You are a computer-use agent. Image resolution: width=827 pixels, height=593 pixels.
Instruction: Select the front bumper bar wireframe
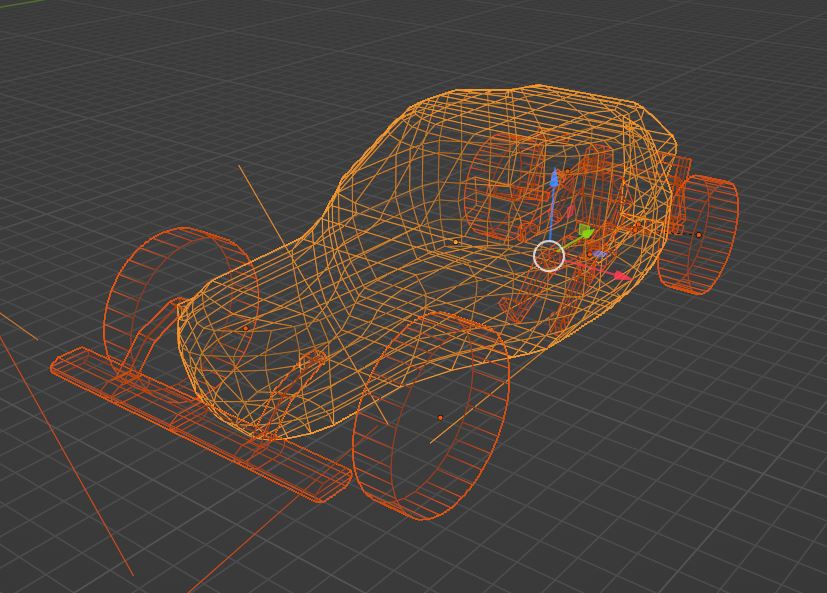click(200, 425)
